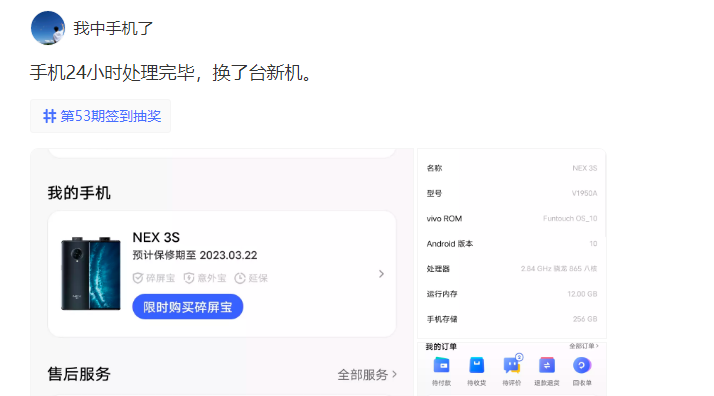This screenshot has height=396, width=714.
Task: Open the NEX 3S phone thumbnail
Action: click(91, 274)
